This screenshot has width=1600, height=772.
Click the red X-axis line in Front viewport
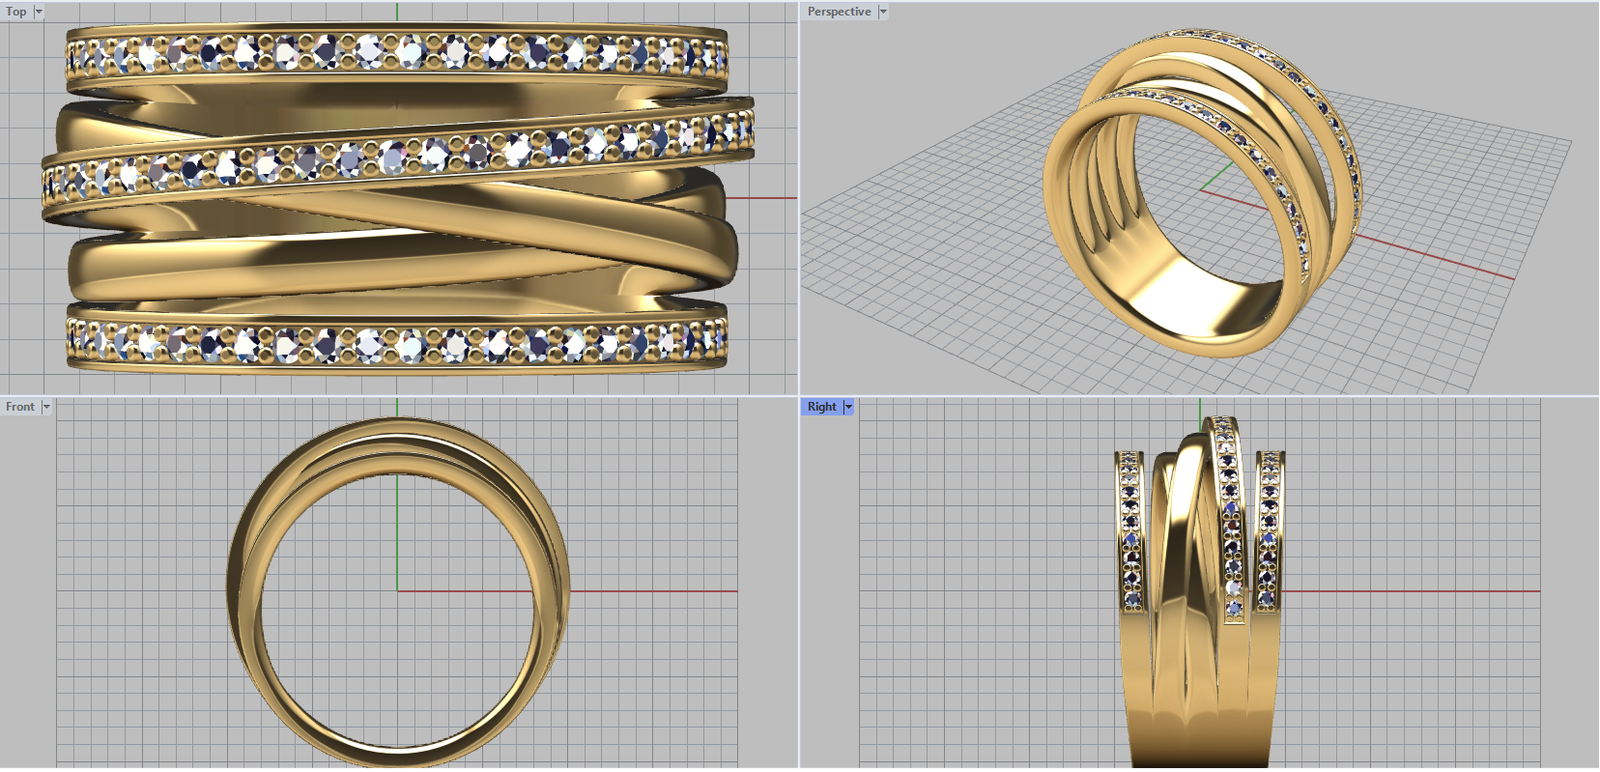650,591
